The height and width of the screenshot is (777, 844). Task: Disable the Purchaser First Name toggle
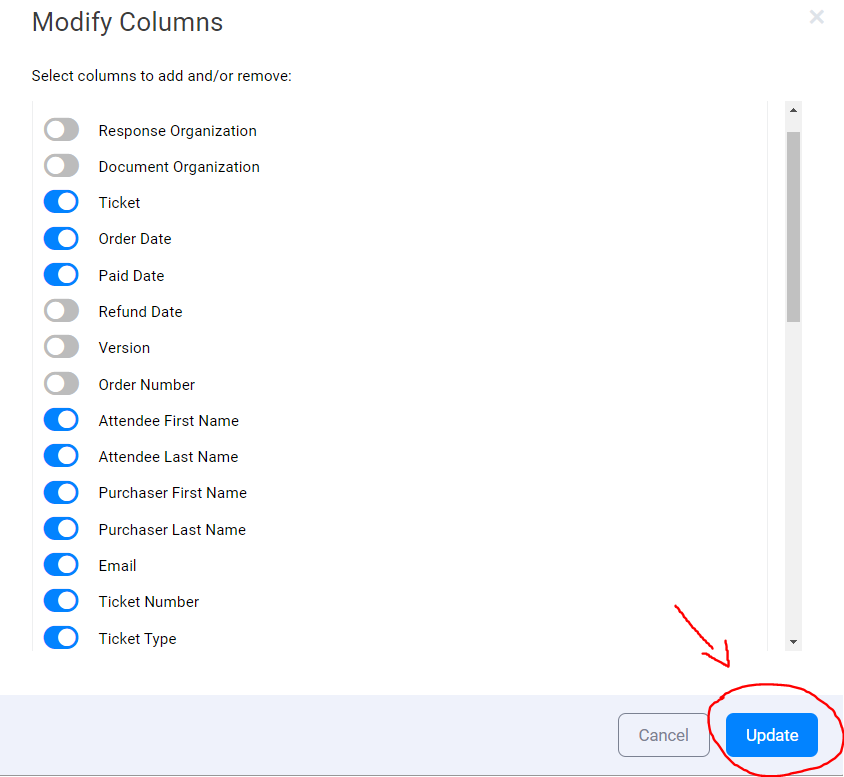61,492
